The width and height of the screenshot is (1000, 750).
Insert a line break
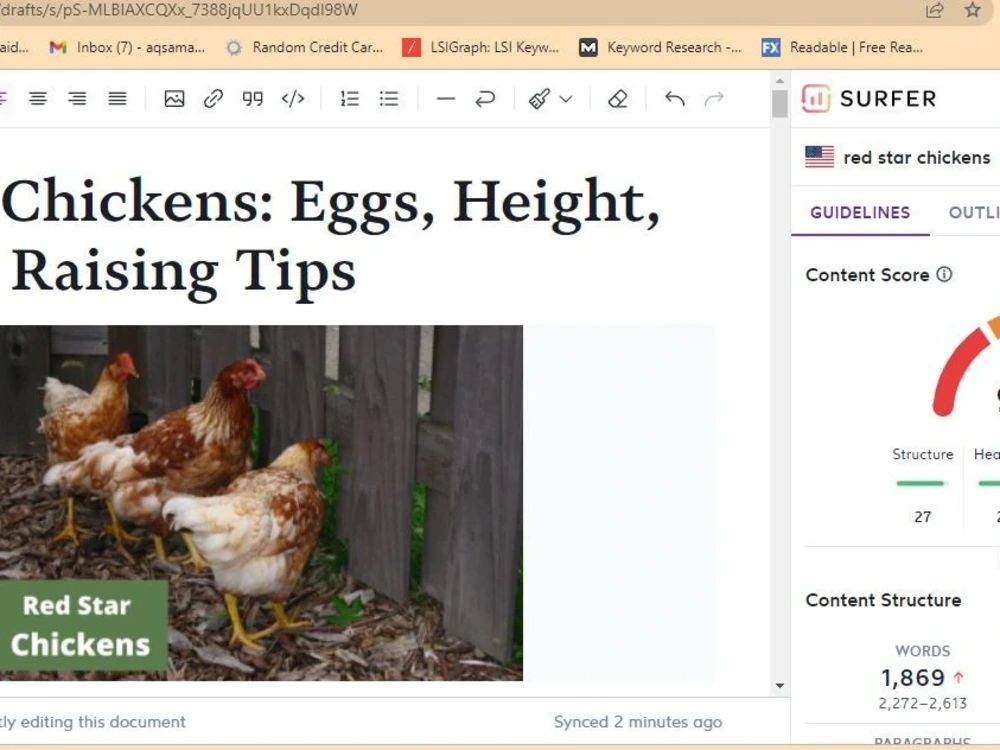[485, 99]
